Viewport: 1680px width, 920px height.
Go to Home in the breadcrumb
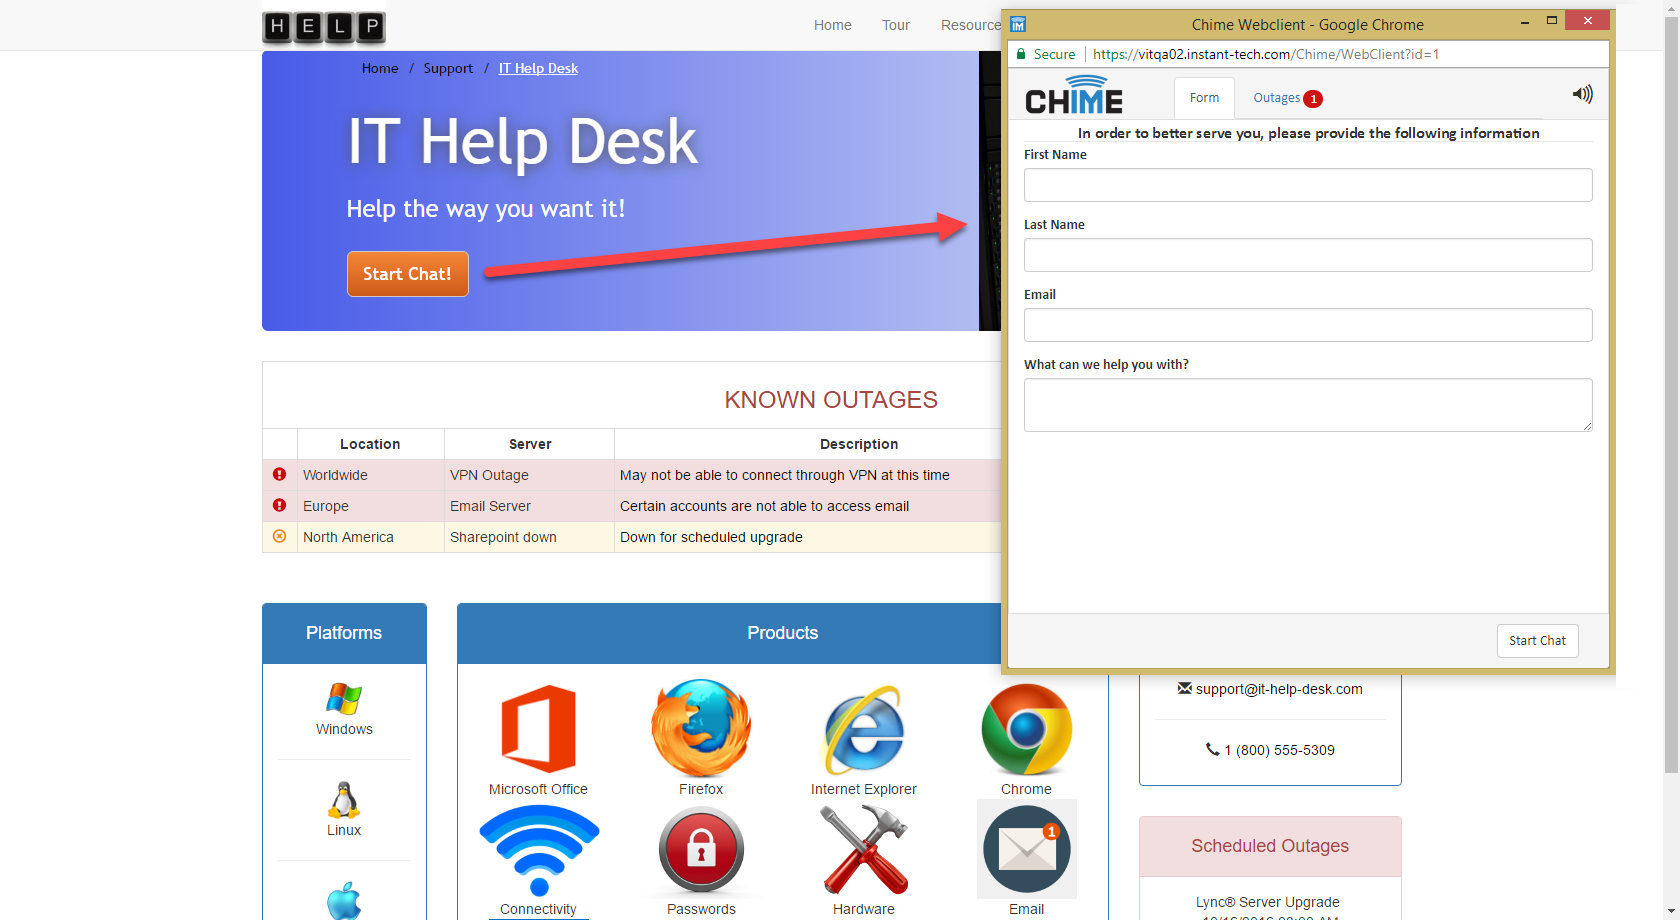380,68
